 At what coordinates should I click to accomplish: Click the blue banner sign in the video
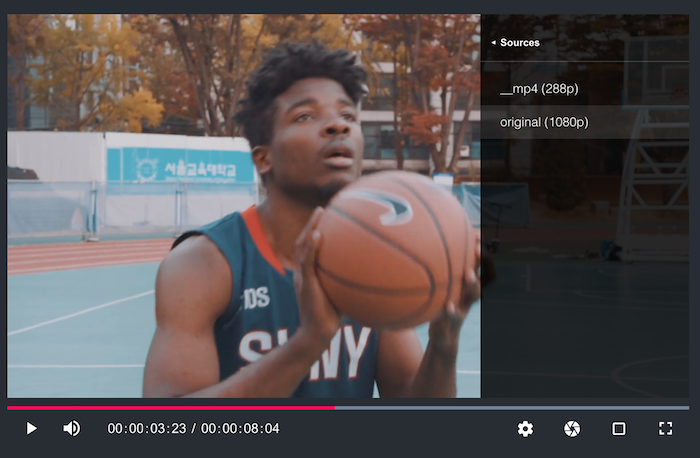click(180, 166)
